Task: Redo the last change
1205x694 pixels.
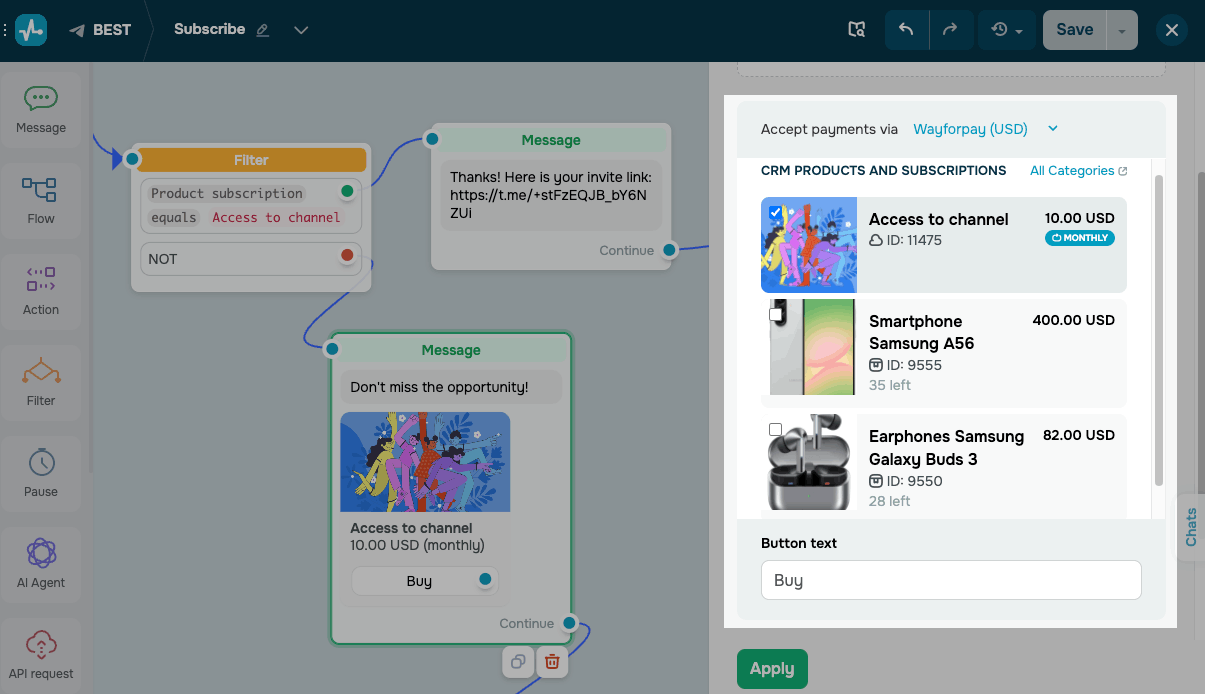Action: point(951,30)
